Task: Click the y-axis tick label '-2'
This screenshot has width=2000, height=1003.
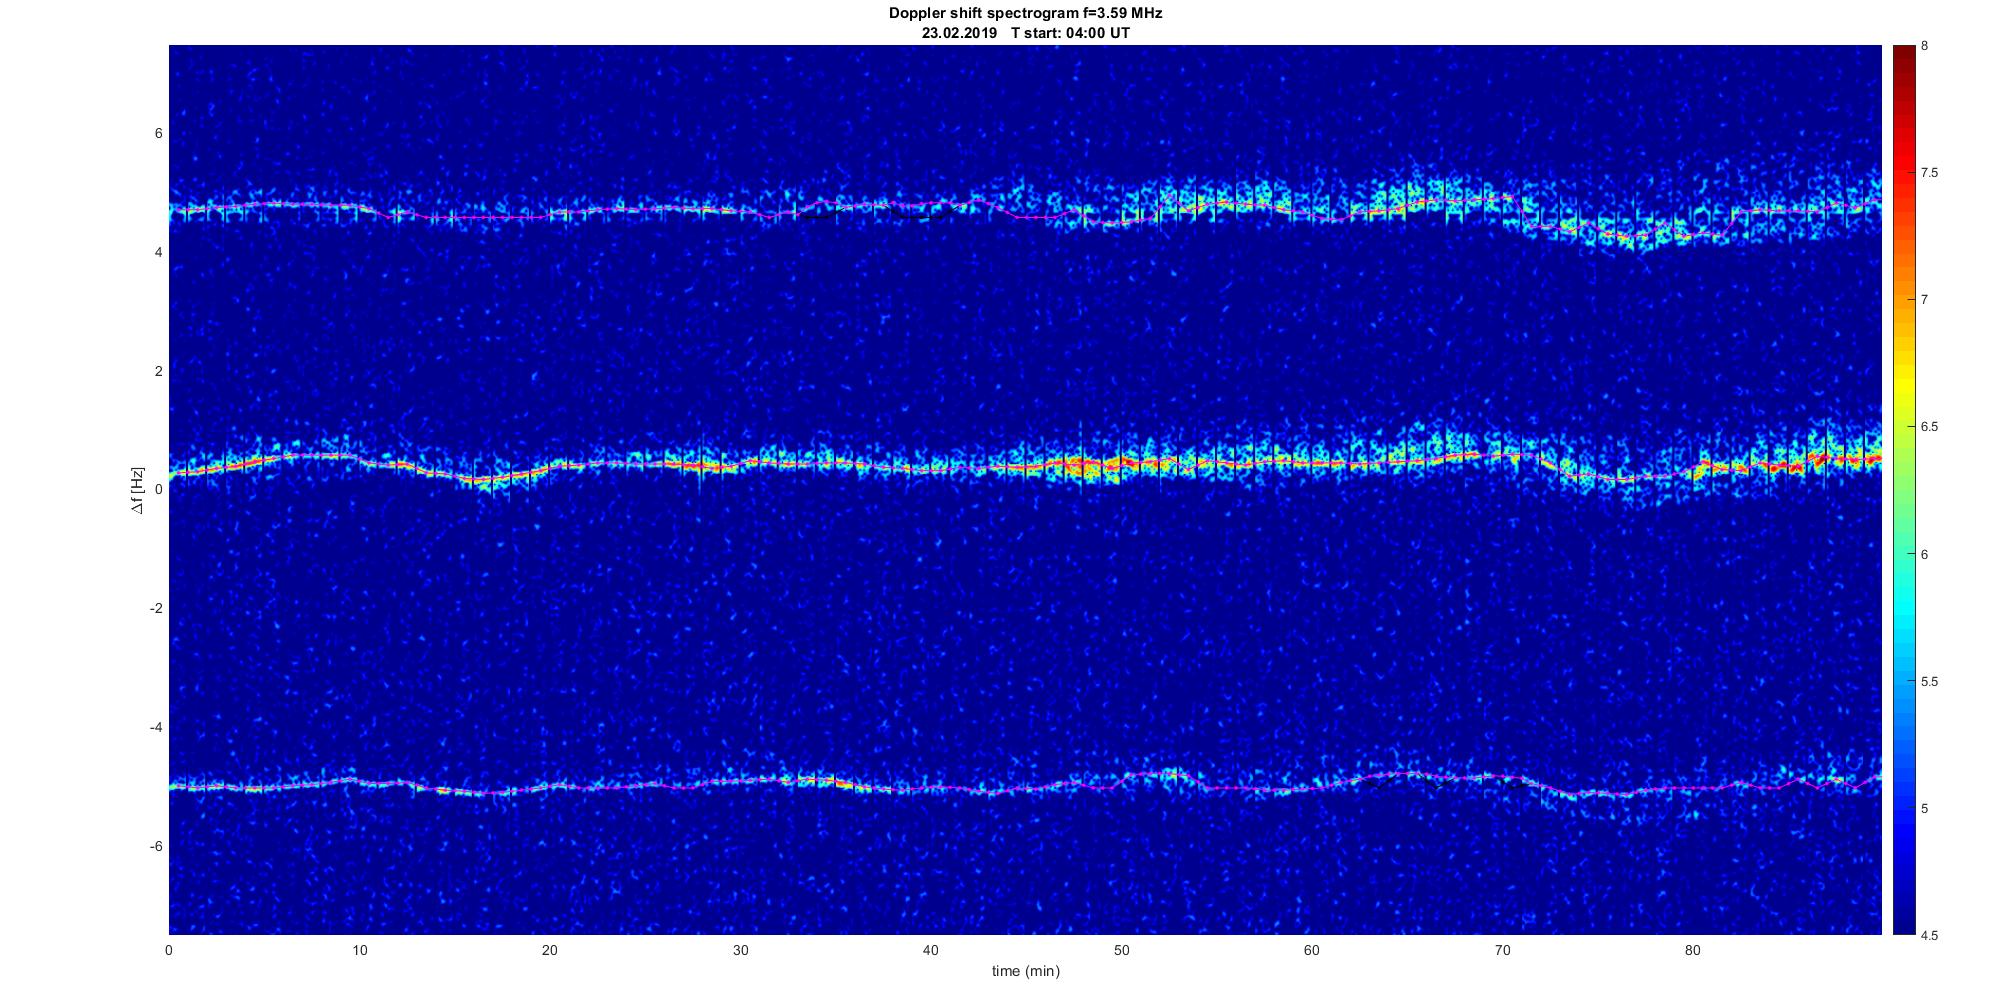Action: point(155,609)
